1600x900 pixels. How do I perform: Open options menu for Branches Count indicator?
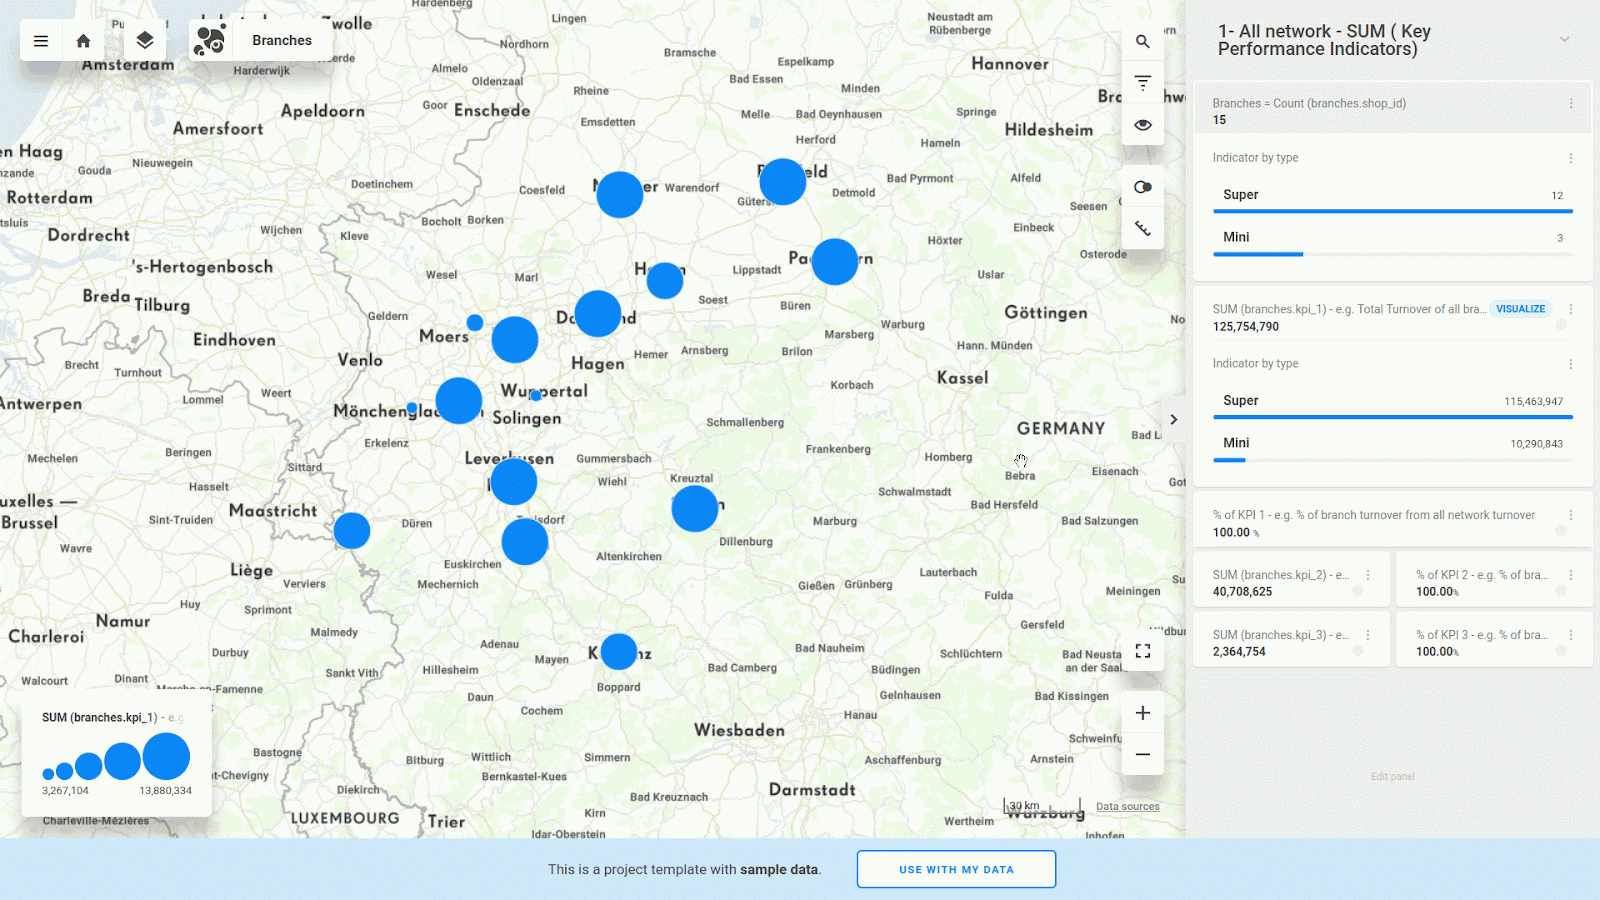click(x=1571, y=104)
